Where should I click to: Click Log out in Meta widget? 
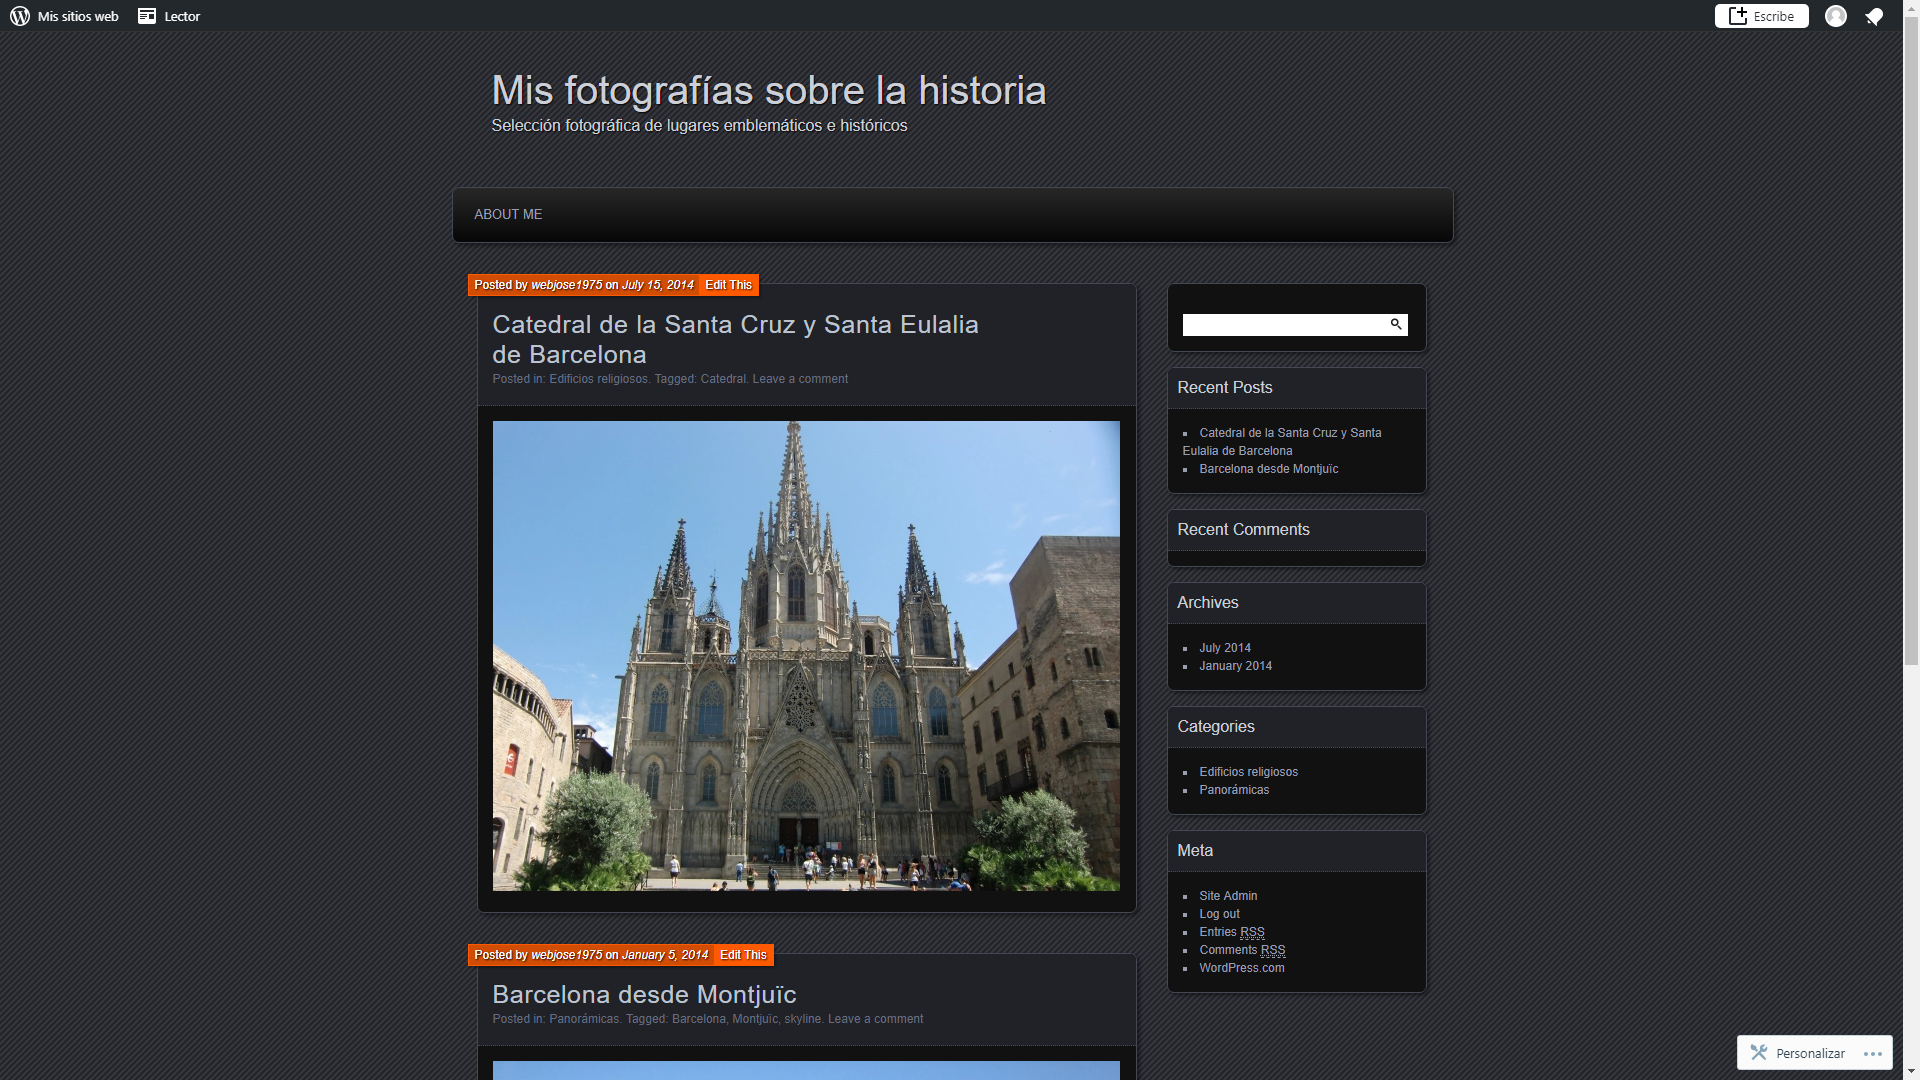[1219, 914]
